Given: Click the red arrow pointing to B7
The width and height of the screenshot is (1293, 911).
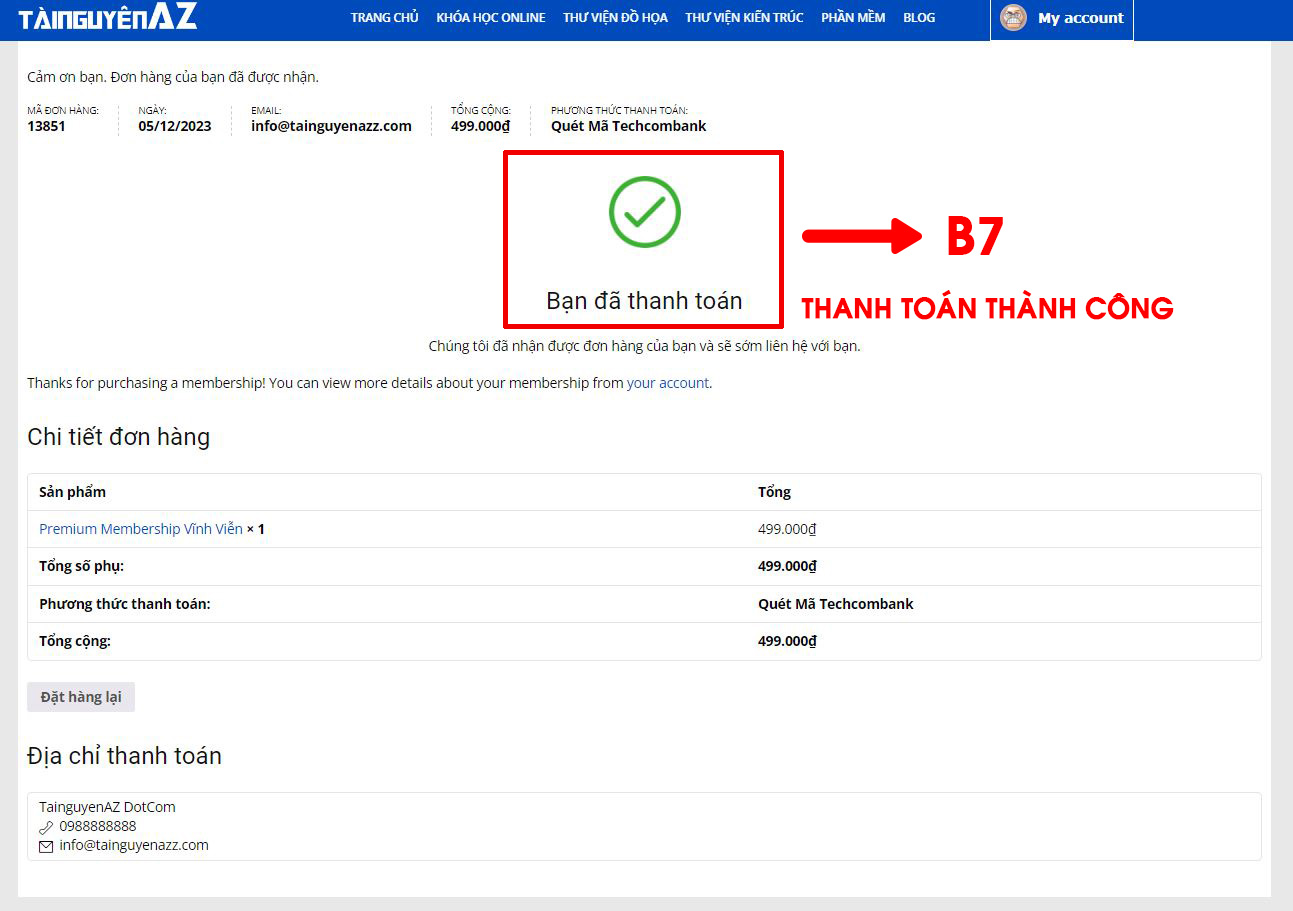Looking at the screenshot, I should 861,236.
